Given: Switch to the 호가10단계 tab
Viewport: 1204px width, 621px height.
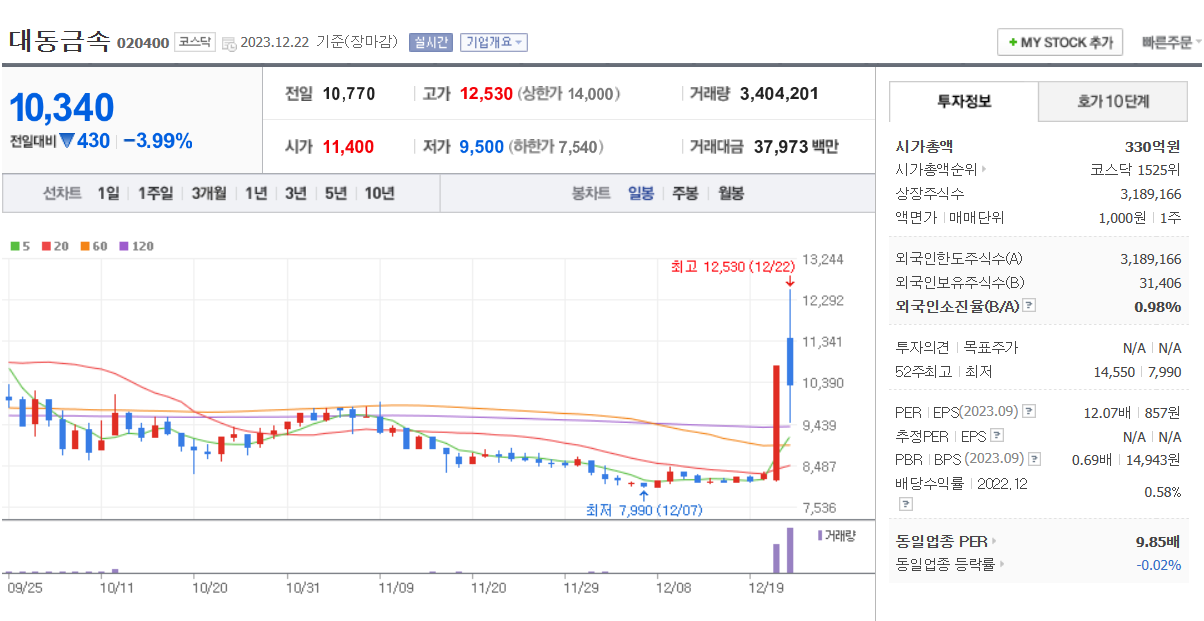Looking at the screenshot, I should [1113, 101].
